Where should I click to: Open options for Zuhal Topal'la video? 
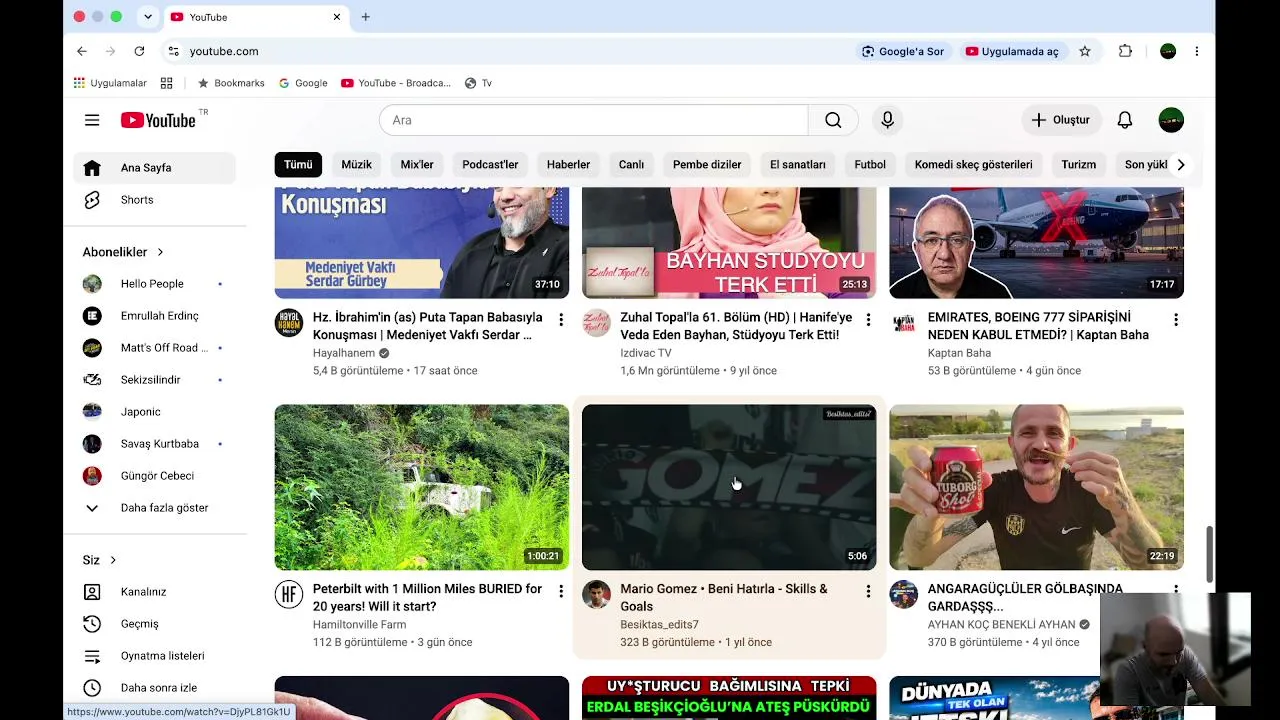tap(868, 320)
